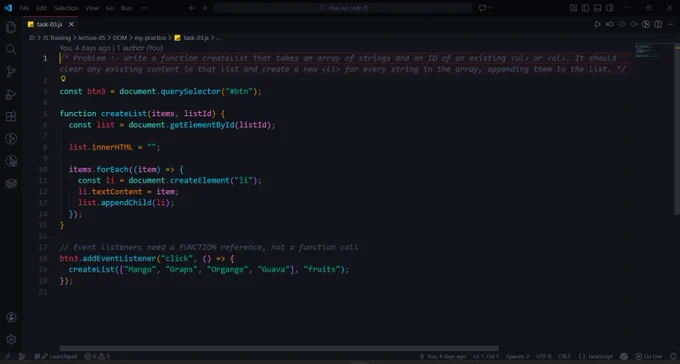Toggle the bottom panel visibility
680x364 pixels.
click(598, 8)
